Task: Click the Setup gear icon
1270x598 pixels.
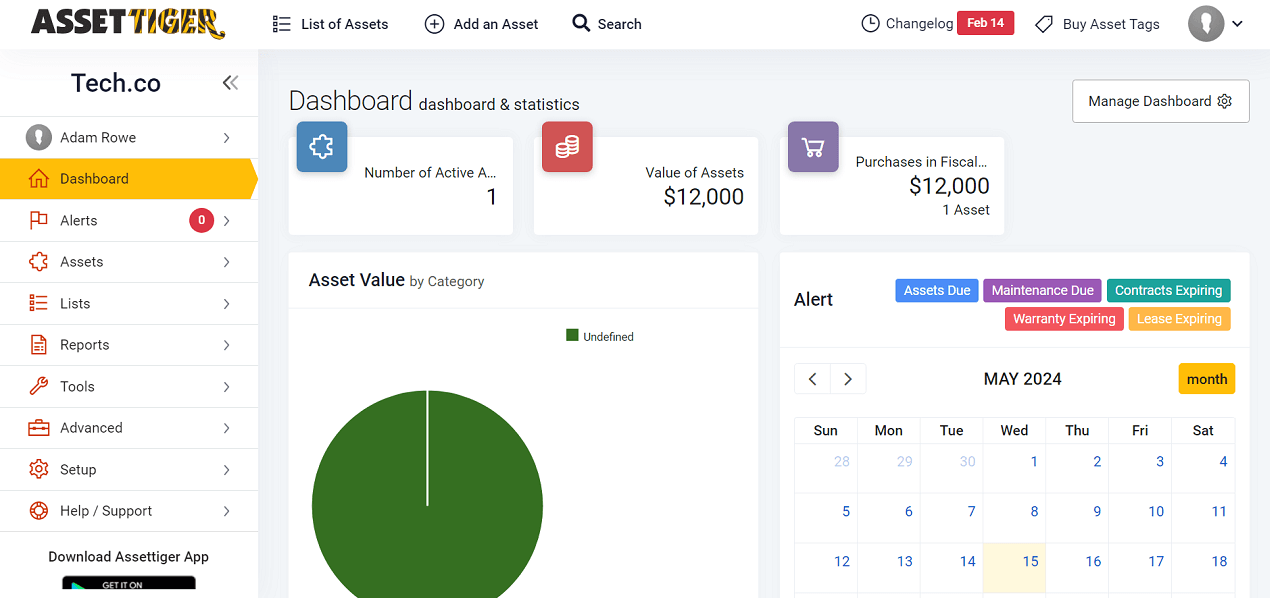Action: pyautogui.click(x=39, y=469)
